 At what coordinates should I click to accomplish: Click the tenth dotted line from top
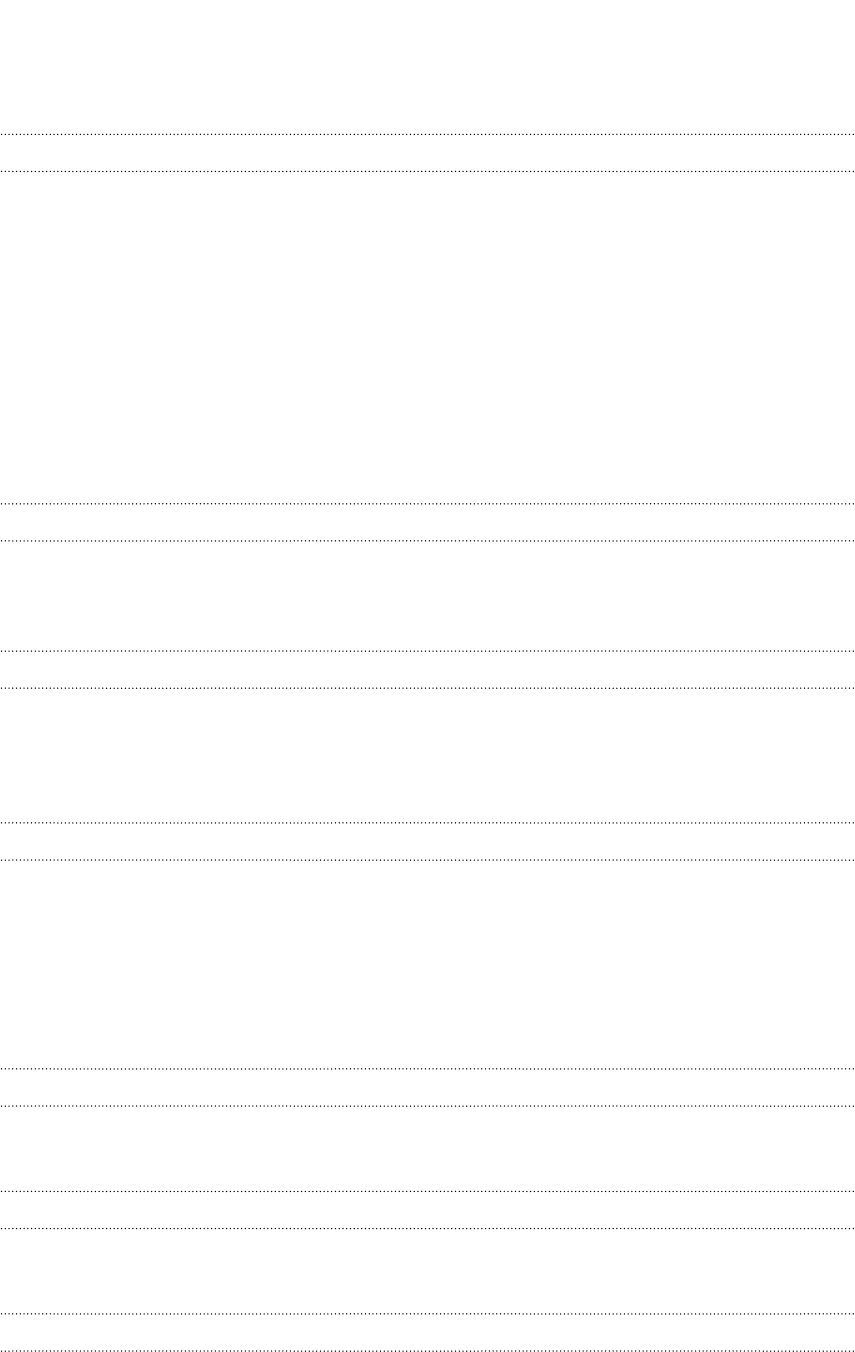coord(427,1106)
